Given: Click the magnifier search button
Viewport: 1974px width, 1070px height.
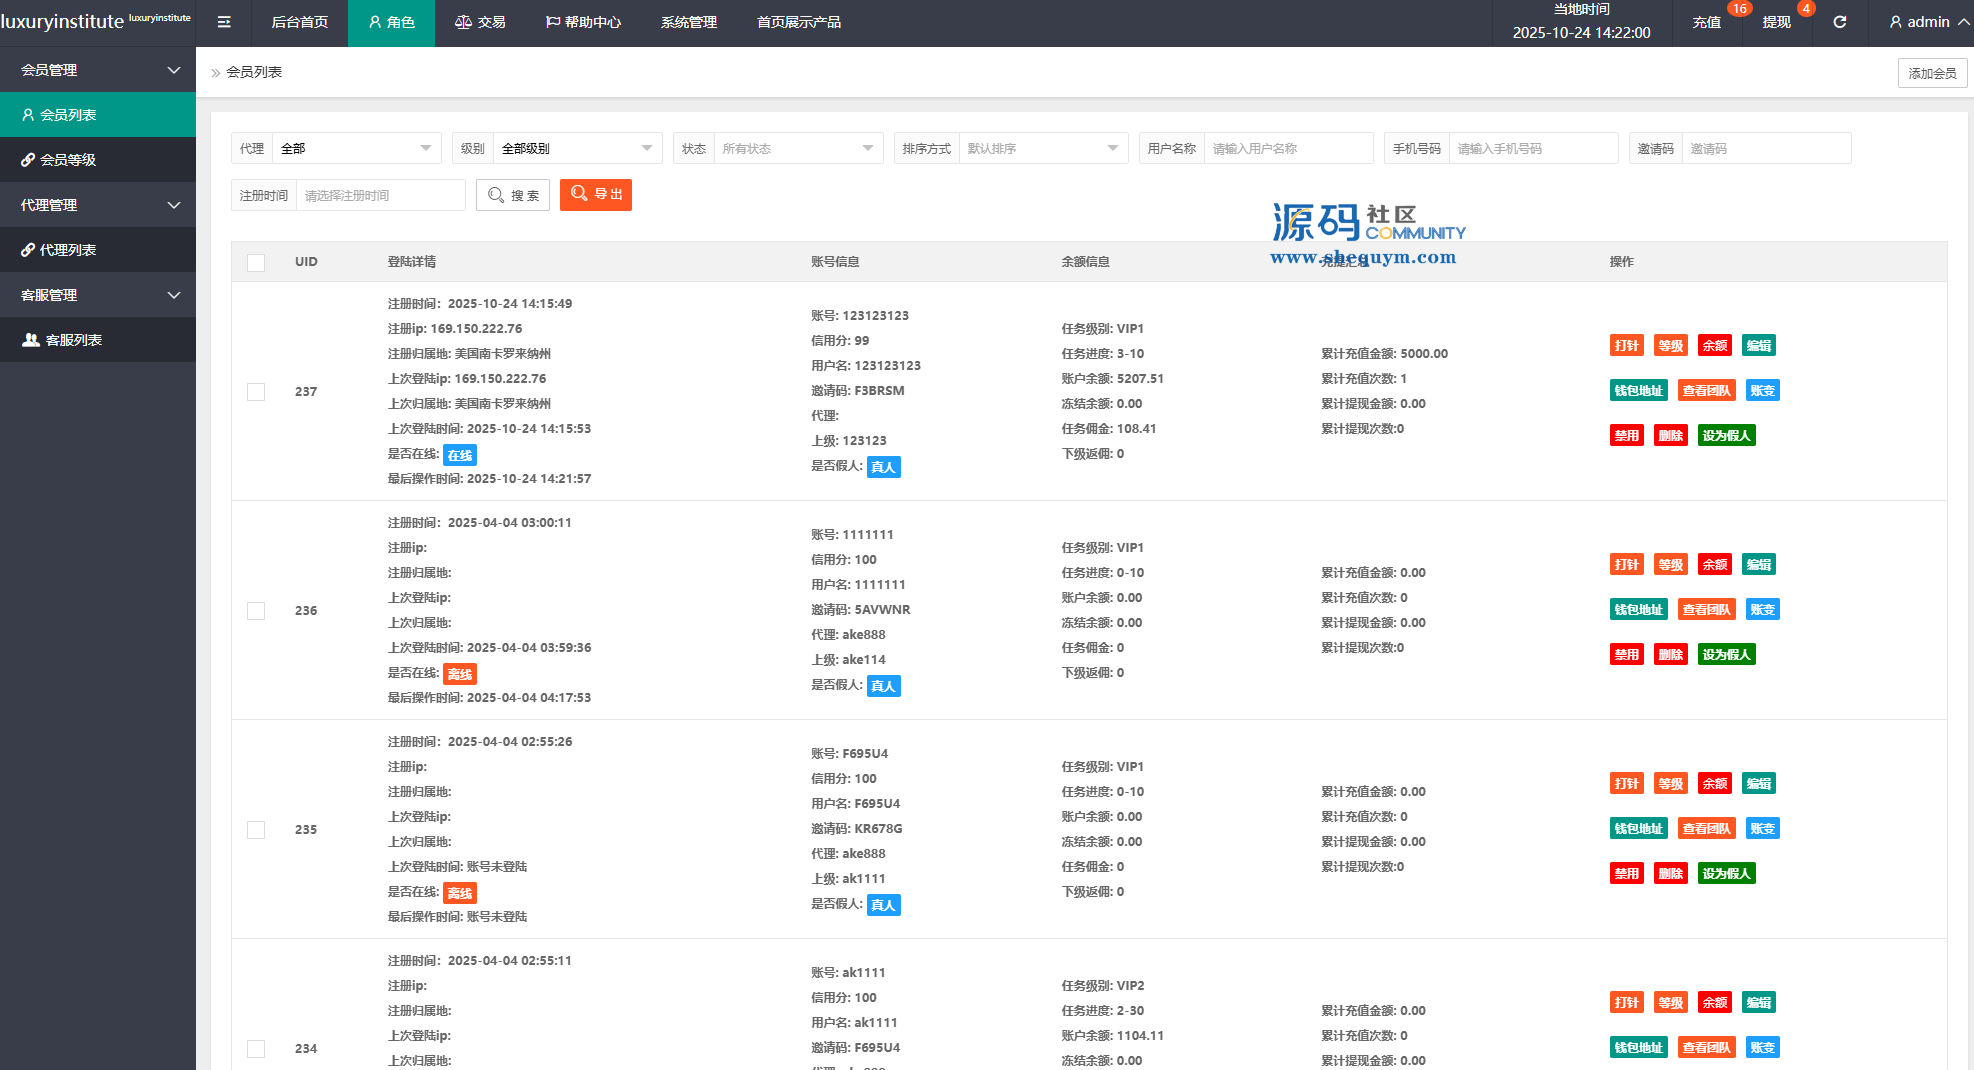Looking at the screenshot, I should pos(513,195).
